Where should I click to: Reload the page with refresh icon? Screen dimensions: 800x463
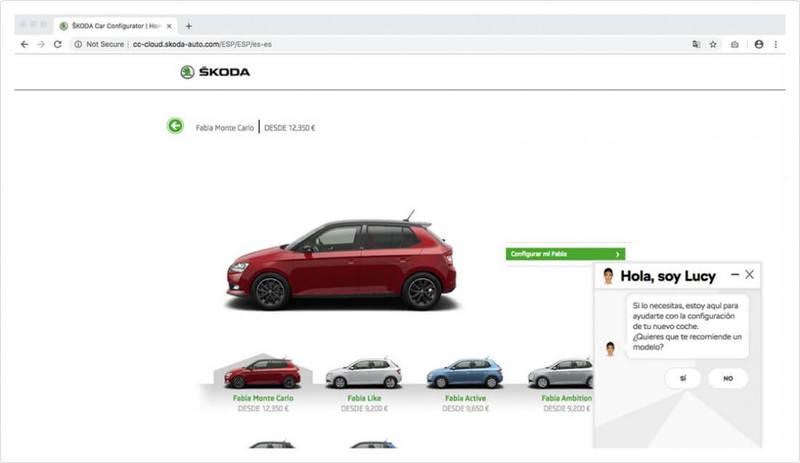[58, 44]
